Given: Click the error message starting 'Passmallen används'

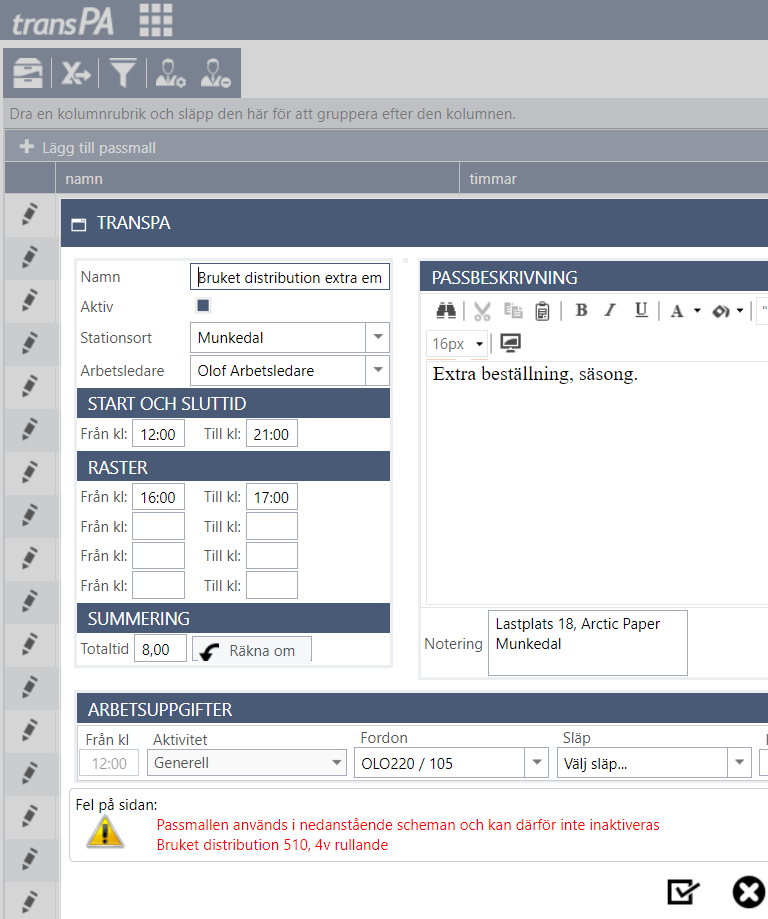Looking at the screenshot, I should click(407, 825).
